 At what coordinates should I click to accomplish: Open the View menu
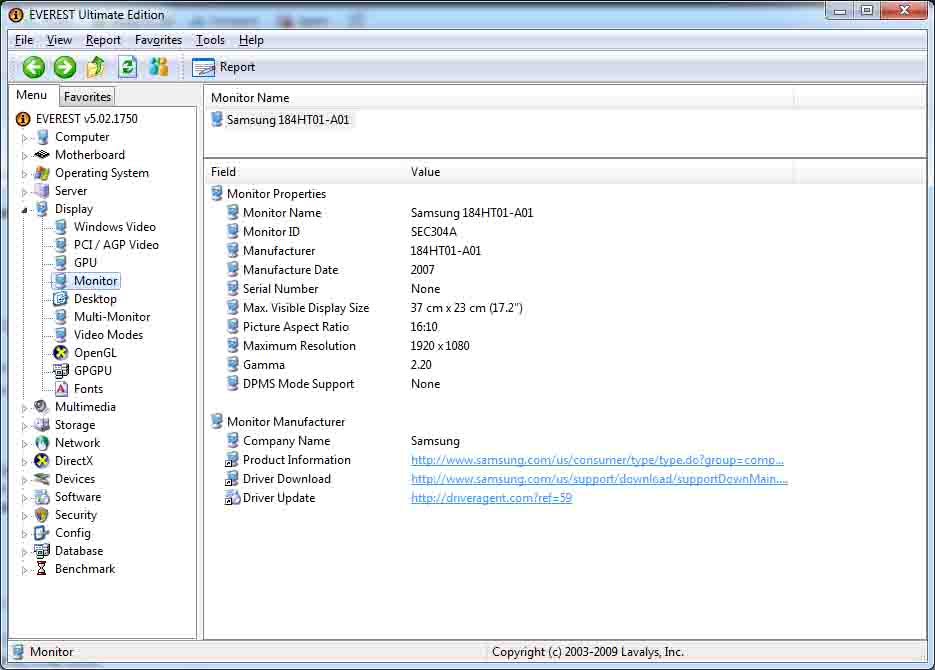point(59,40)
